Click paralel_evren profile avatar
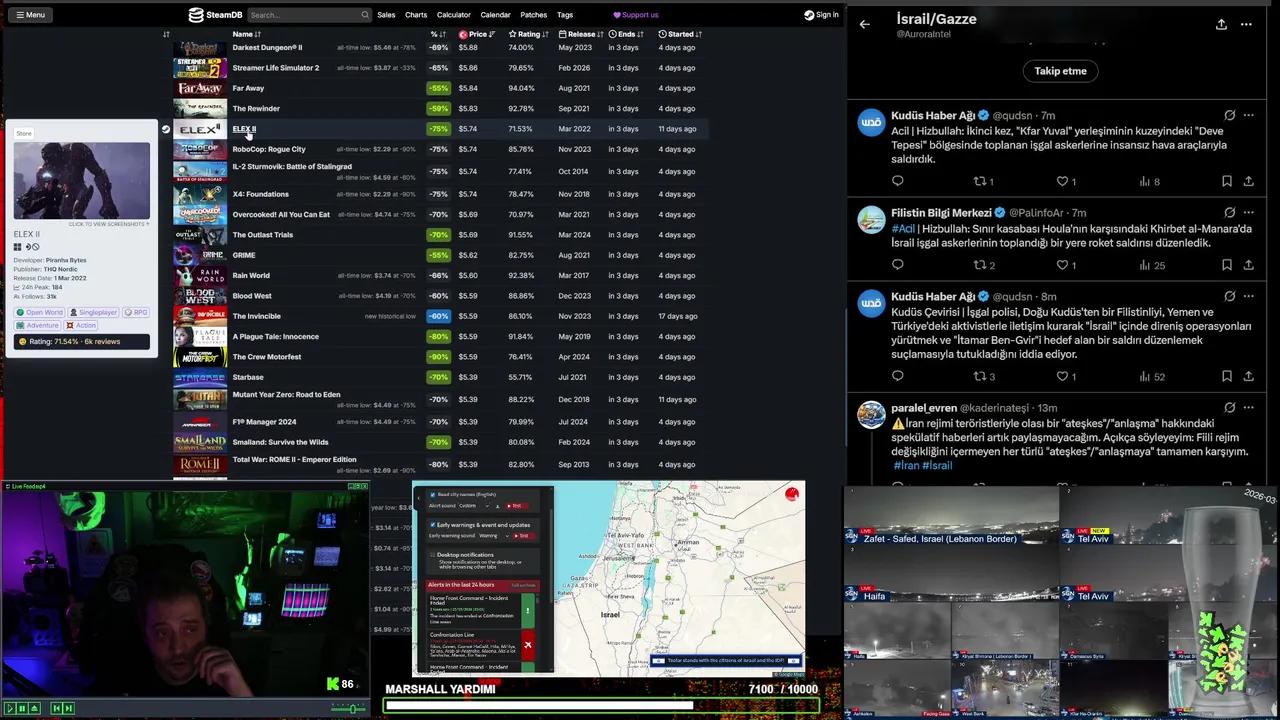The width and height of the screenshot is (1280, 720). (x=871, y=414)
